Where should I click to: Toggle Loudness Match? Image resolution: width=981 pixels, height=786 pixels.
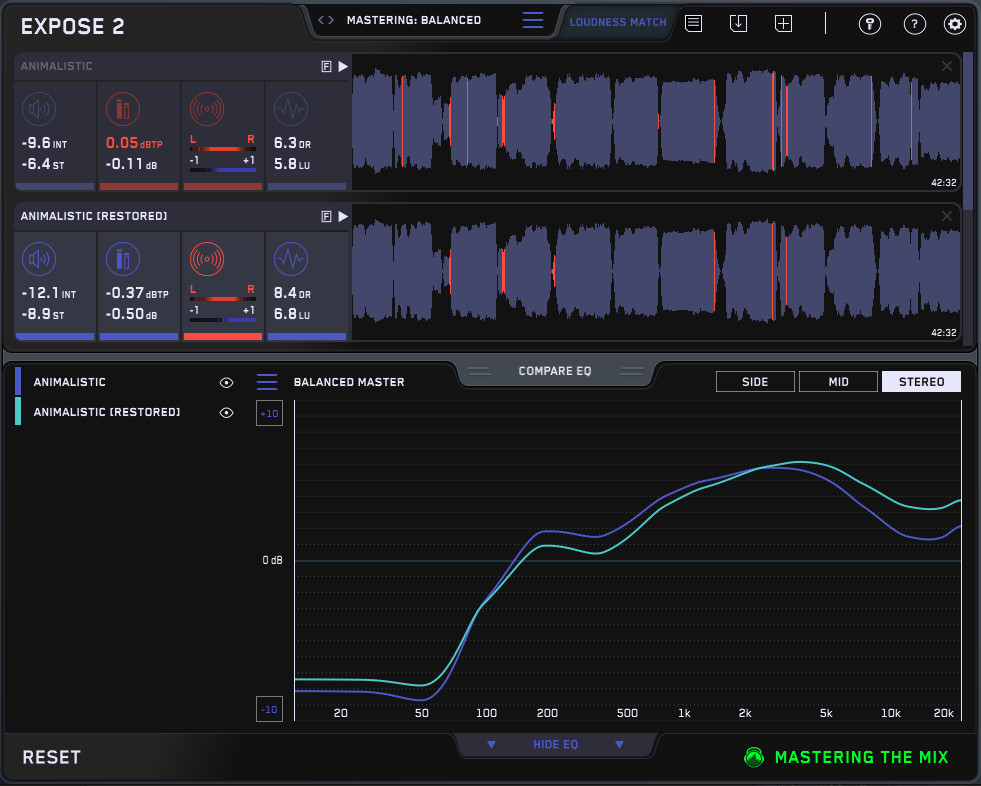pos(617,22)
